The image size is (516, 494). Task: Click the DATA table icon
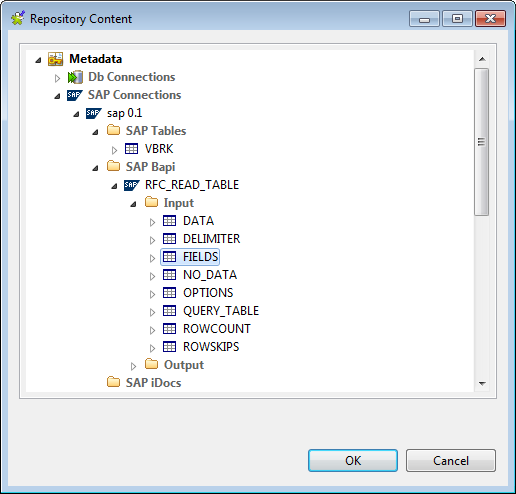tap(169, 221)
